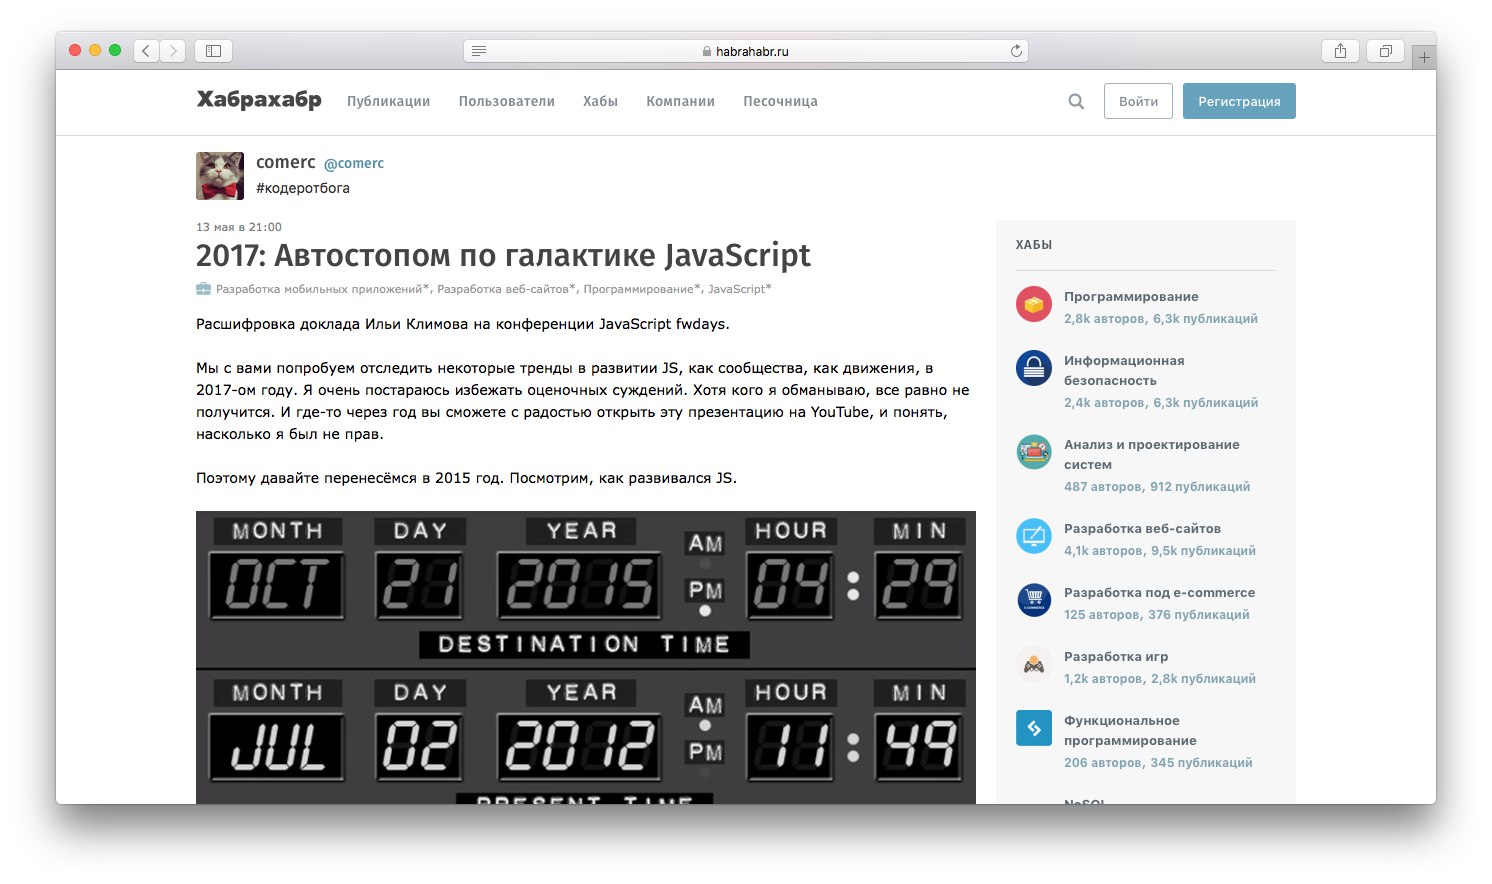Show all tabs overview icon
This screenshot has height=884, width=1492.
click(x=1386, y=51)
